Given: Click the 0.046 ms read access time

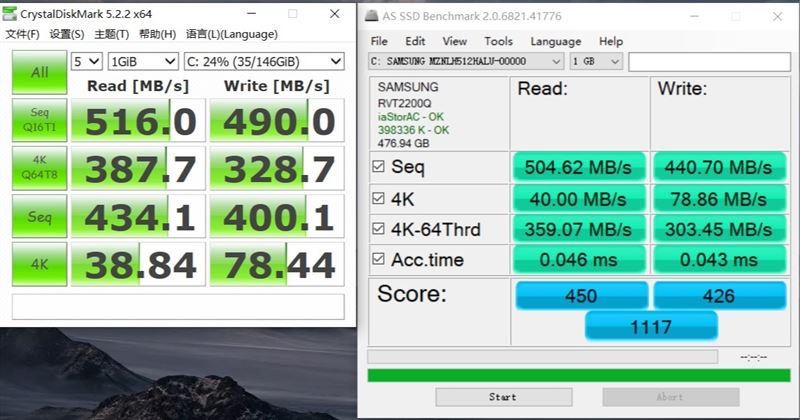Looking at the screenshot, I should [579, 260].
